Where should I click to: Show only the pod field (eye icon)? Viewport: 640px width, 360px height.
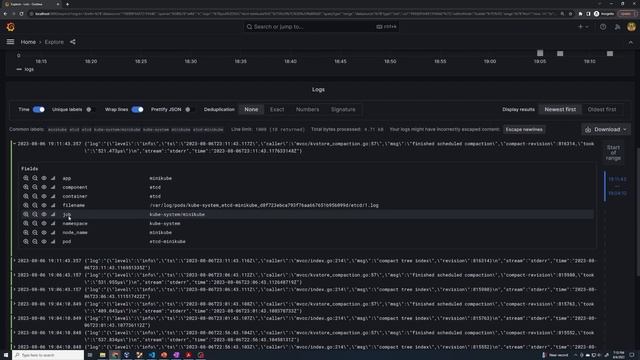tap(44, 242)
